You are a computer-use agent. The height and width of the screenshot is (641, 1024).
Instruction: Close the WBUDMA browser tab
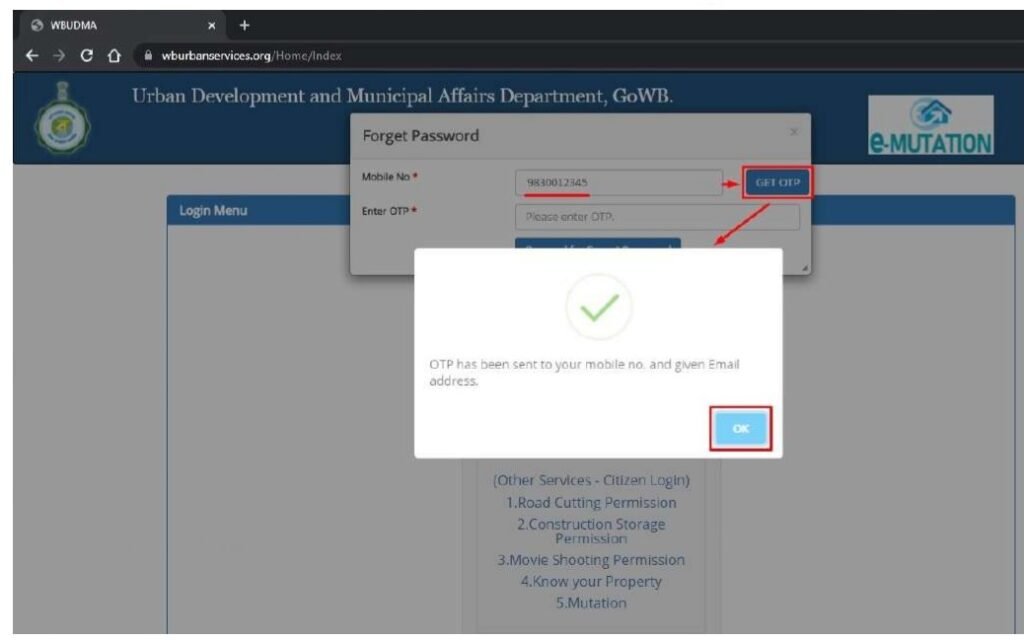click(x=212, y=25)
